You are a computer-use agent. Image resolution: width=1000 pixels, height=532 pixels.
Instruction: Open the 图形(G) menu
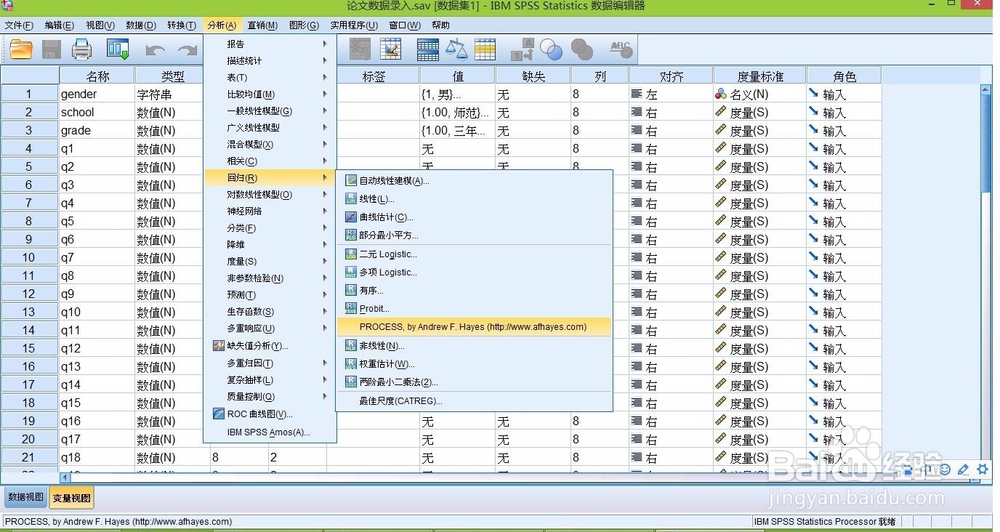click(304, 26)
